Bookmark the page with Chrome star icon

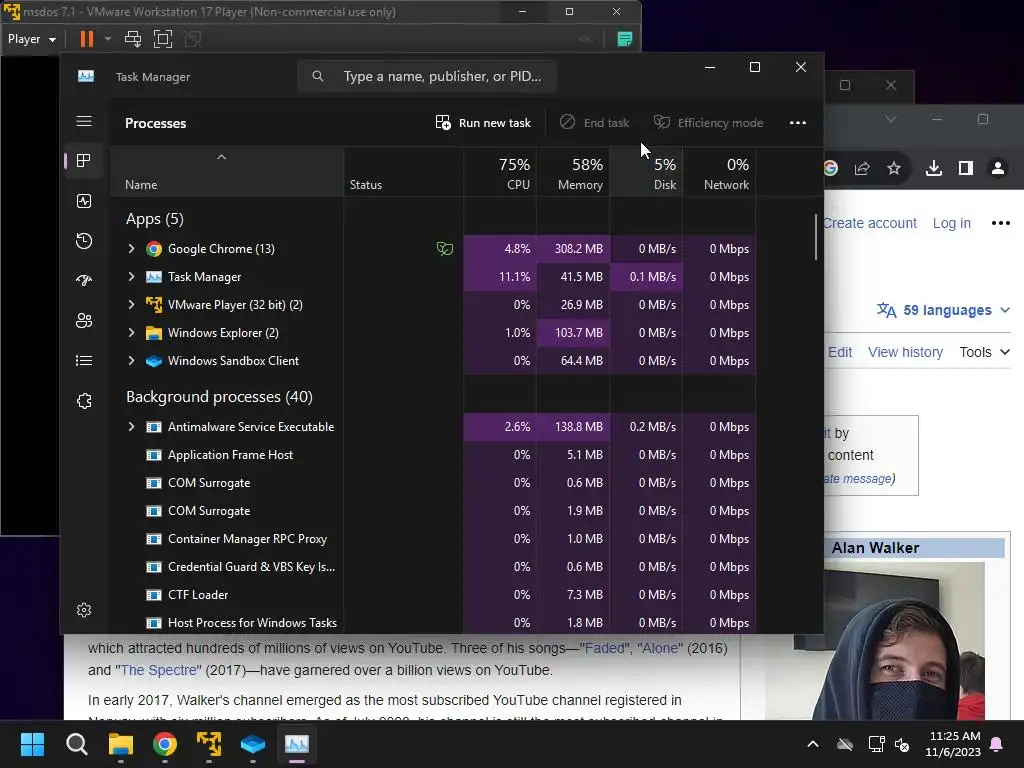coord(894,168)
